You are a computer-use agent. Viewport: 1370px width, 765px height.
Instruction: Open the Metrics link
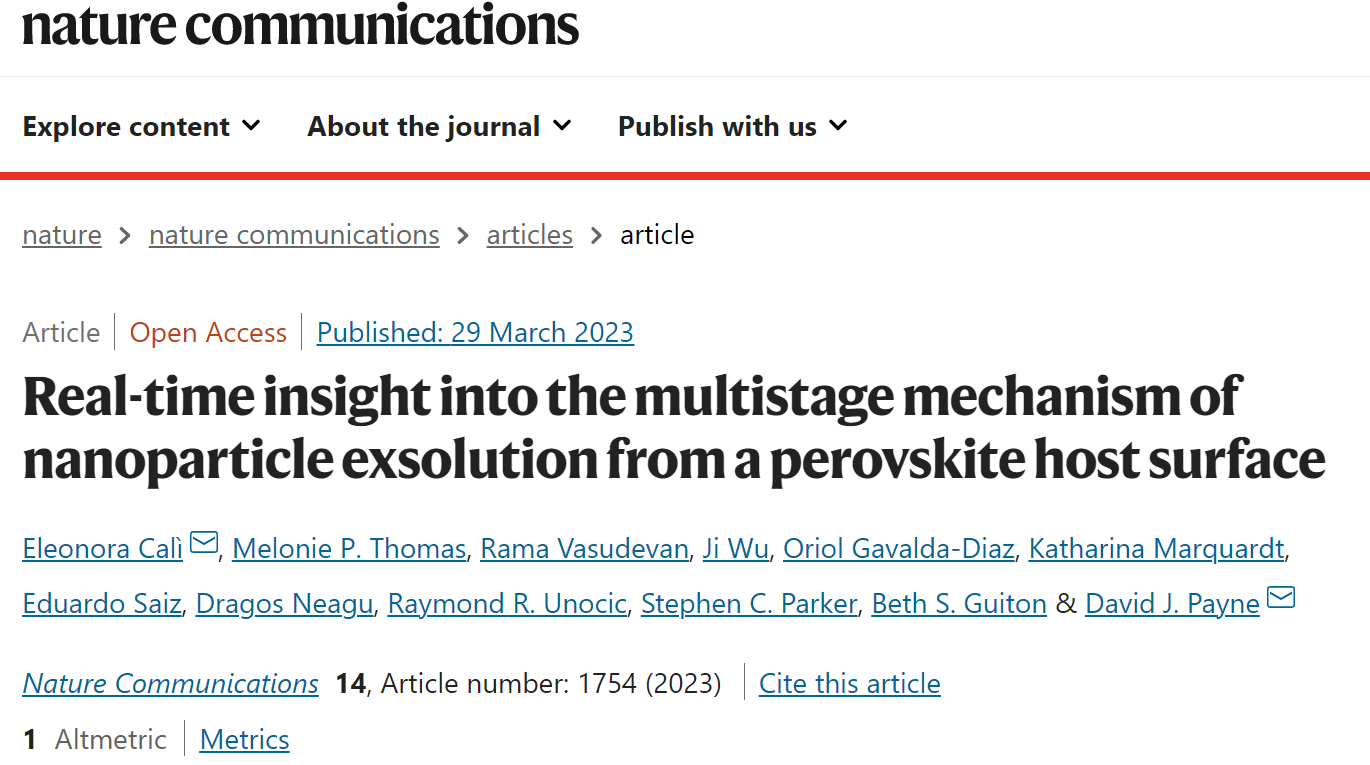tap(245, 739)
